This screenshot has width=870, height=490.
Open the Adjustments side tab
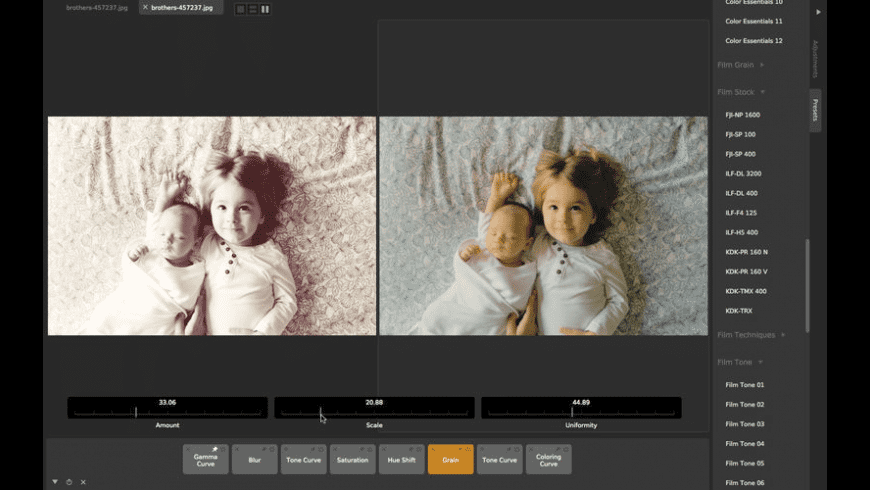(x=815, y=60)
